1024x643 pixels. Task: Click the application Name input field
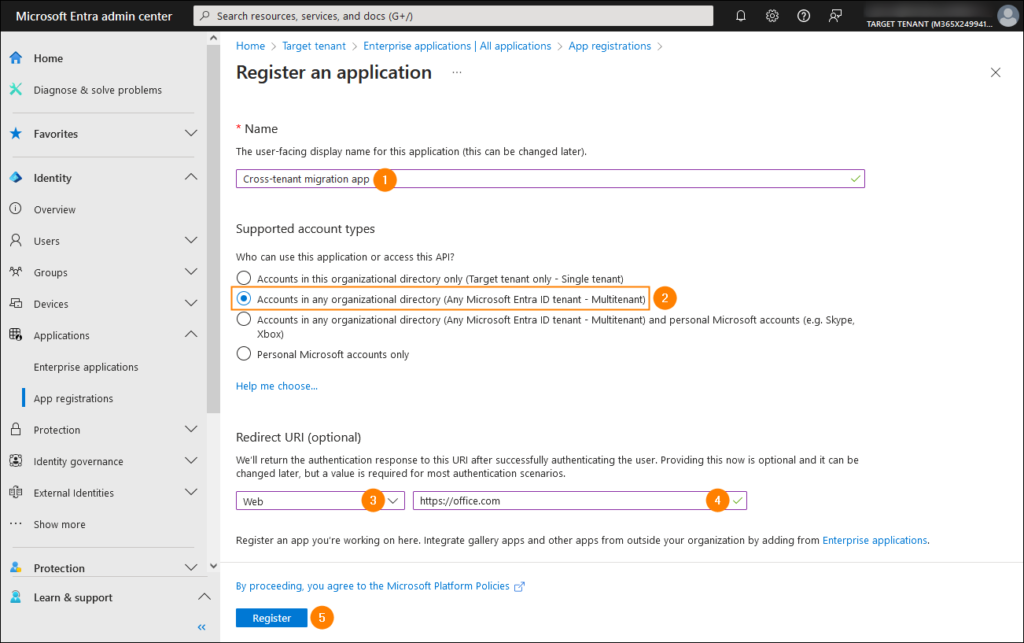tap(550, 178)
